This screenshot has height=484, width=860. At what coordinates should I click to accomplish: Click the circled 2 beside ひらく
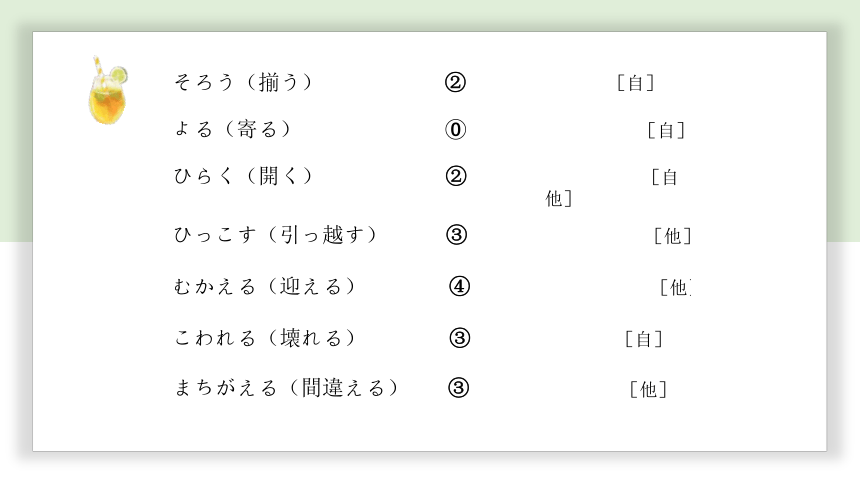pos(456,176)
